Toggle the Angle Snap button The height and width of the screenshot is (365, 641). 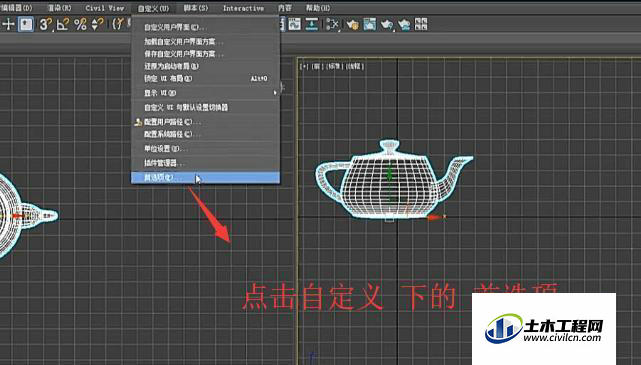tap(63, 25)
